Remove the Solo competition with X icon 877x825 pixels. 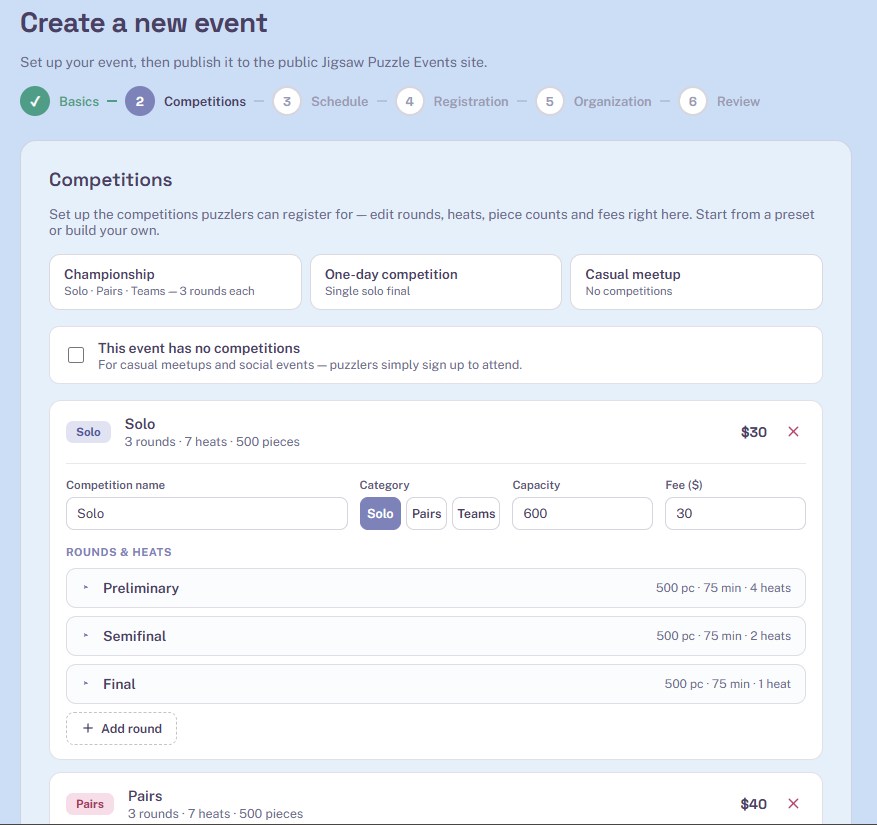[793, 432]
